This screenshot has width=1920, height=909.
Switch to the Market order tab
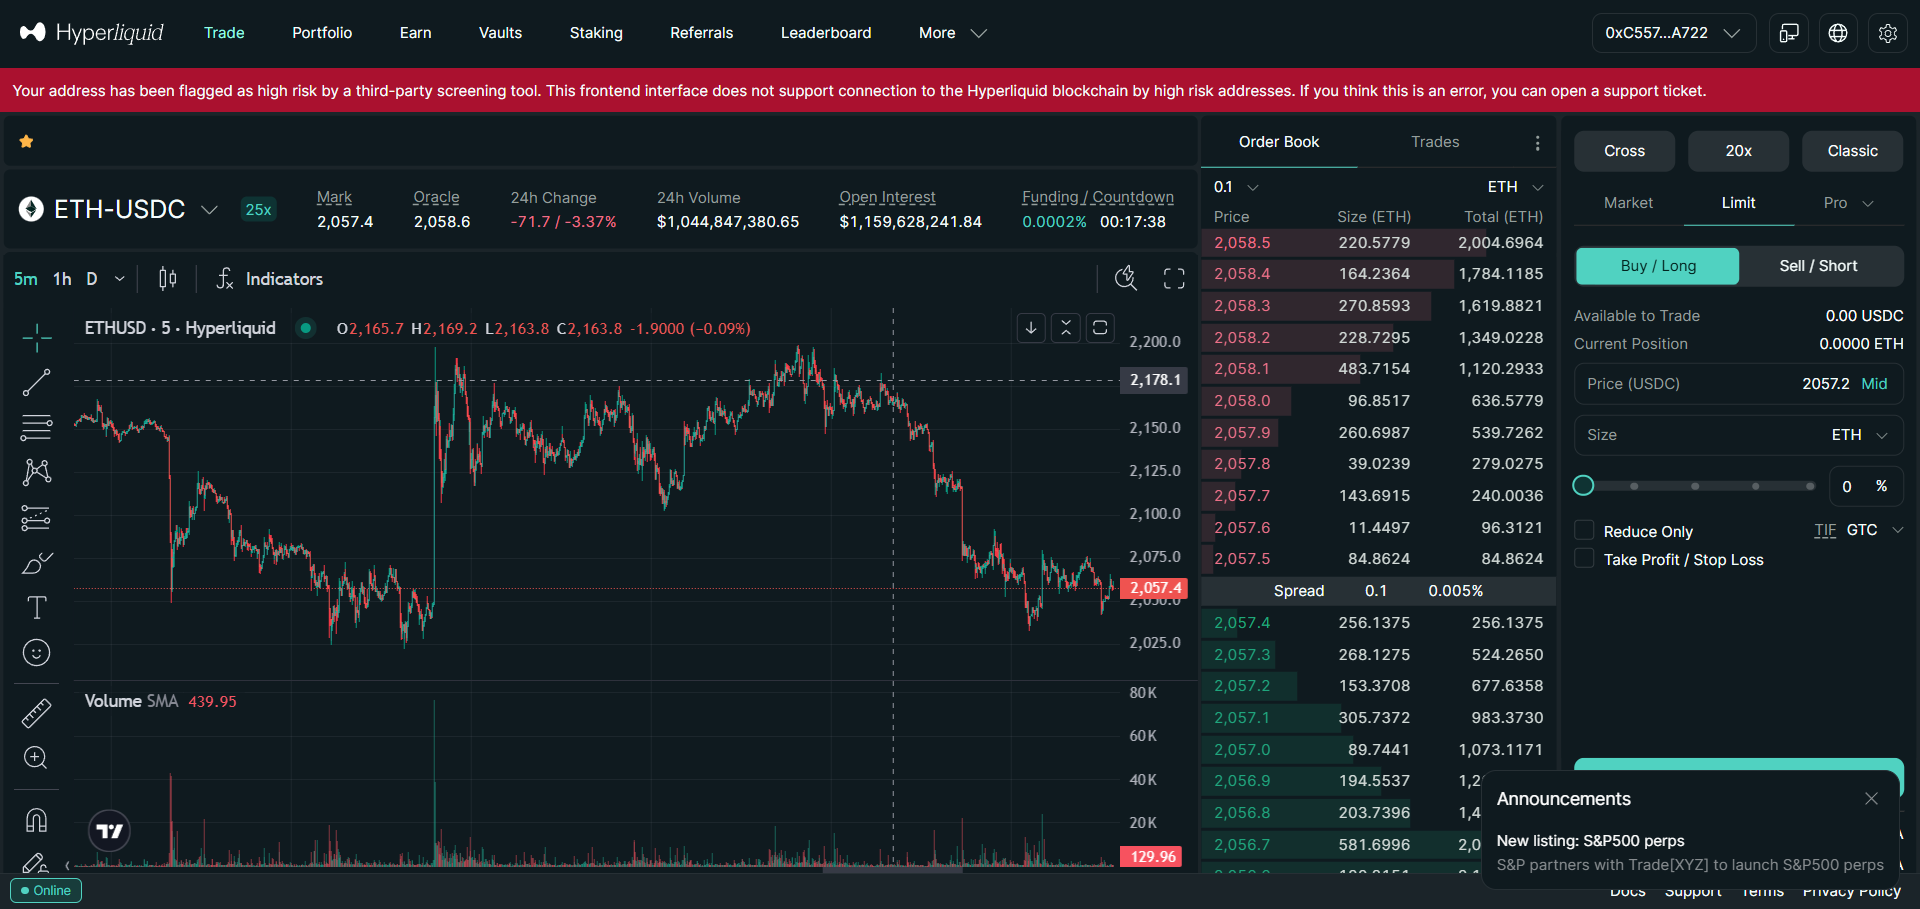tap(1628, 203)
